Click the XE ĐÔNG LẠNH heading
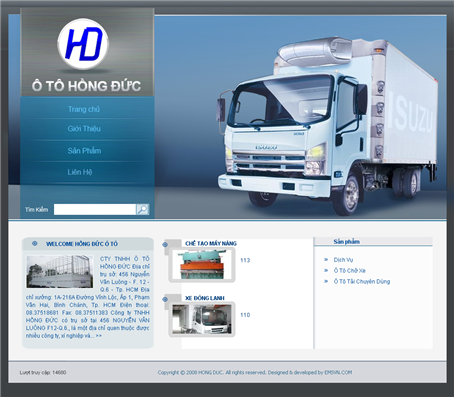 205,298
